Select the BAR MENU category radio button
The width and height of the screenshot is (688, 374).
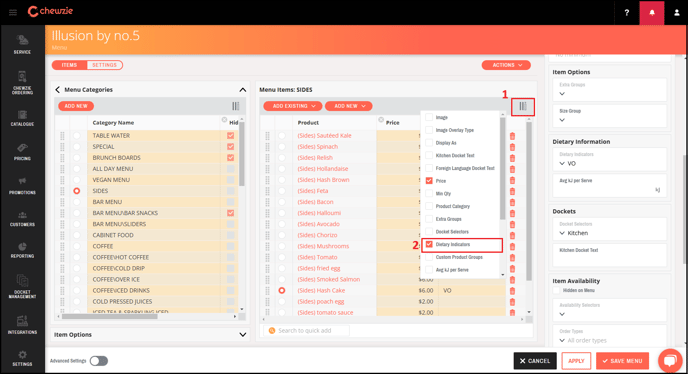(x=77, y=202)
